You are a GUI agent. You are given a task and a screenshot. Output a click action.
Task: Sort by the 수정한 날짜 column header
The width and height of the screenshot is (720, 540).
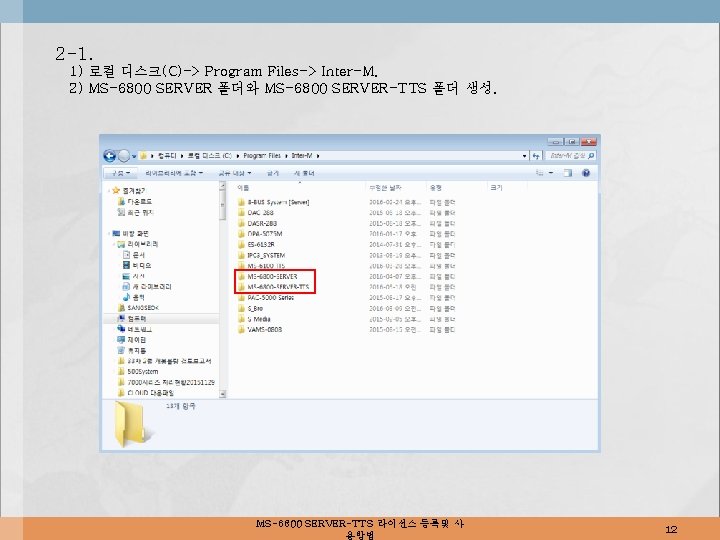pos(385,188)
